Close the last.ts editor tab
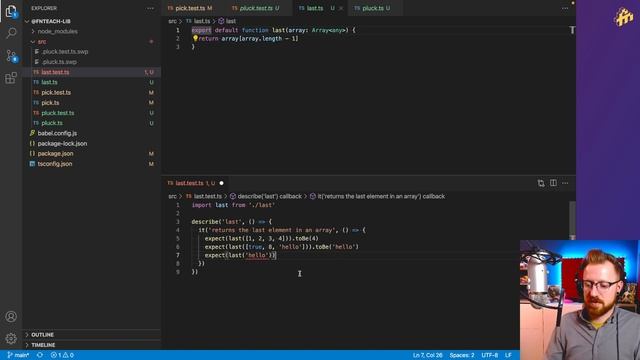This screenshot has width=640, height=360. pyautogui.click(x=341, y=8)
